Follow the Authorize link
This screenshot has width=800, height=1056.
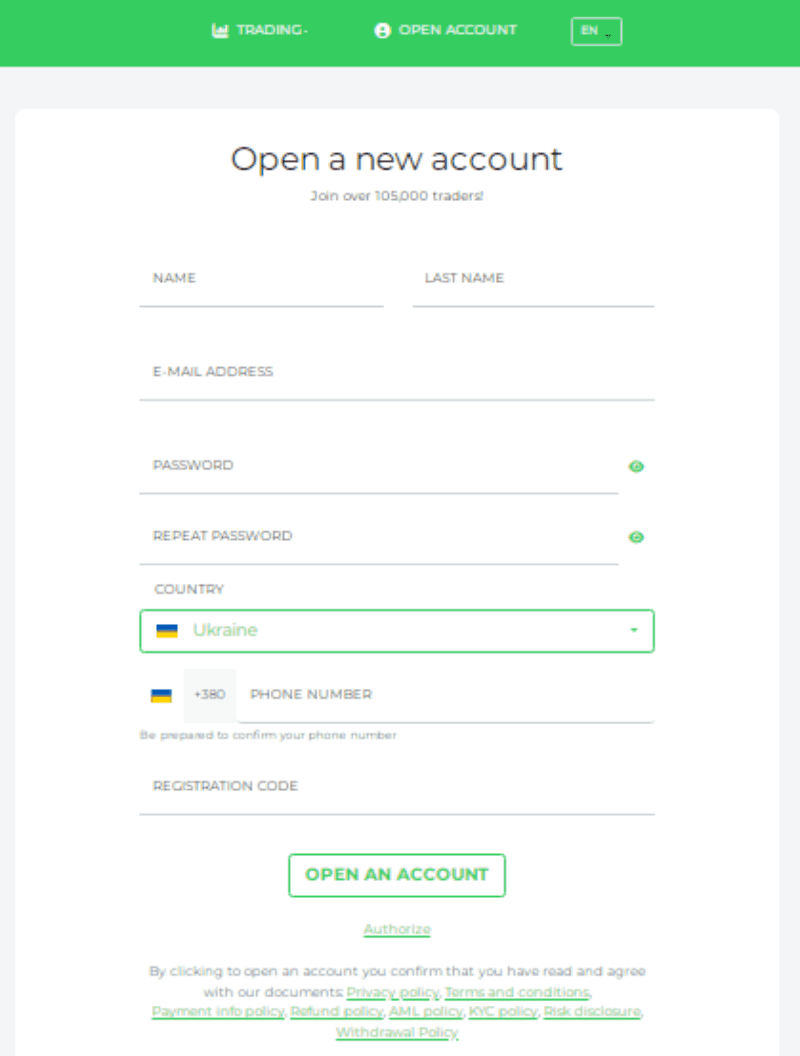click(x=397, y=930)
